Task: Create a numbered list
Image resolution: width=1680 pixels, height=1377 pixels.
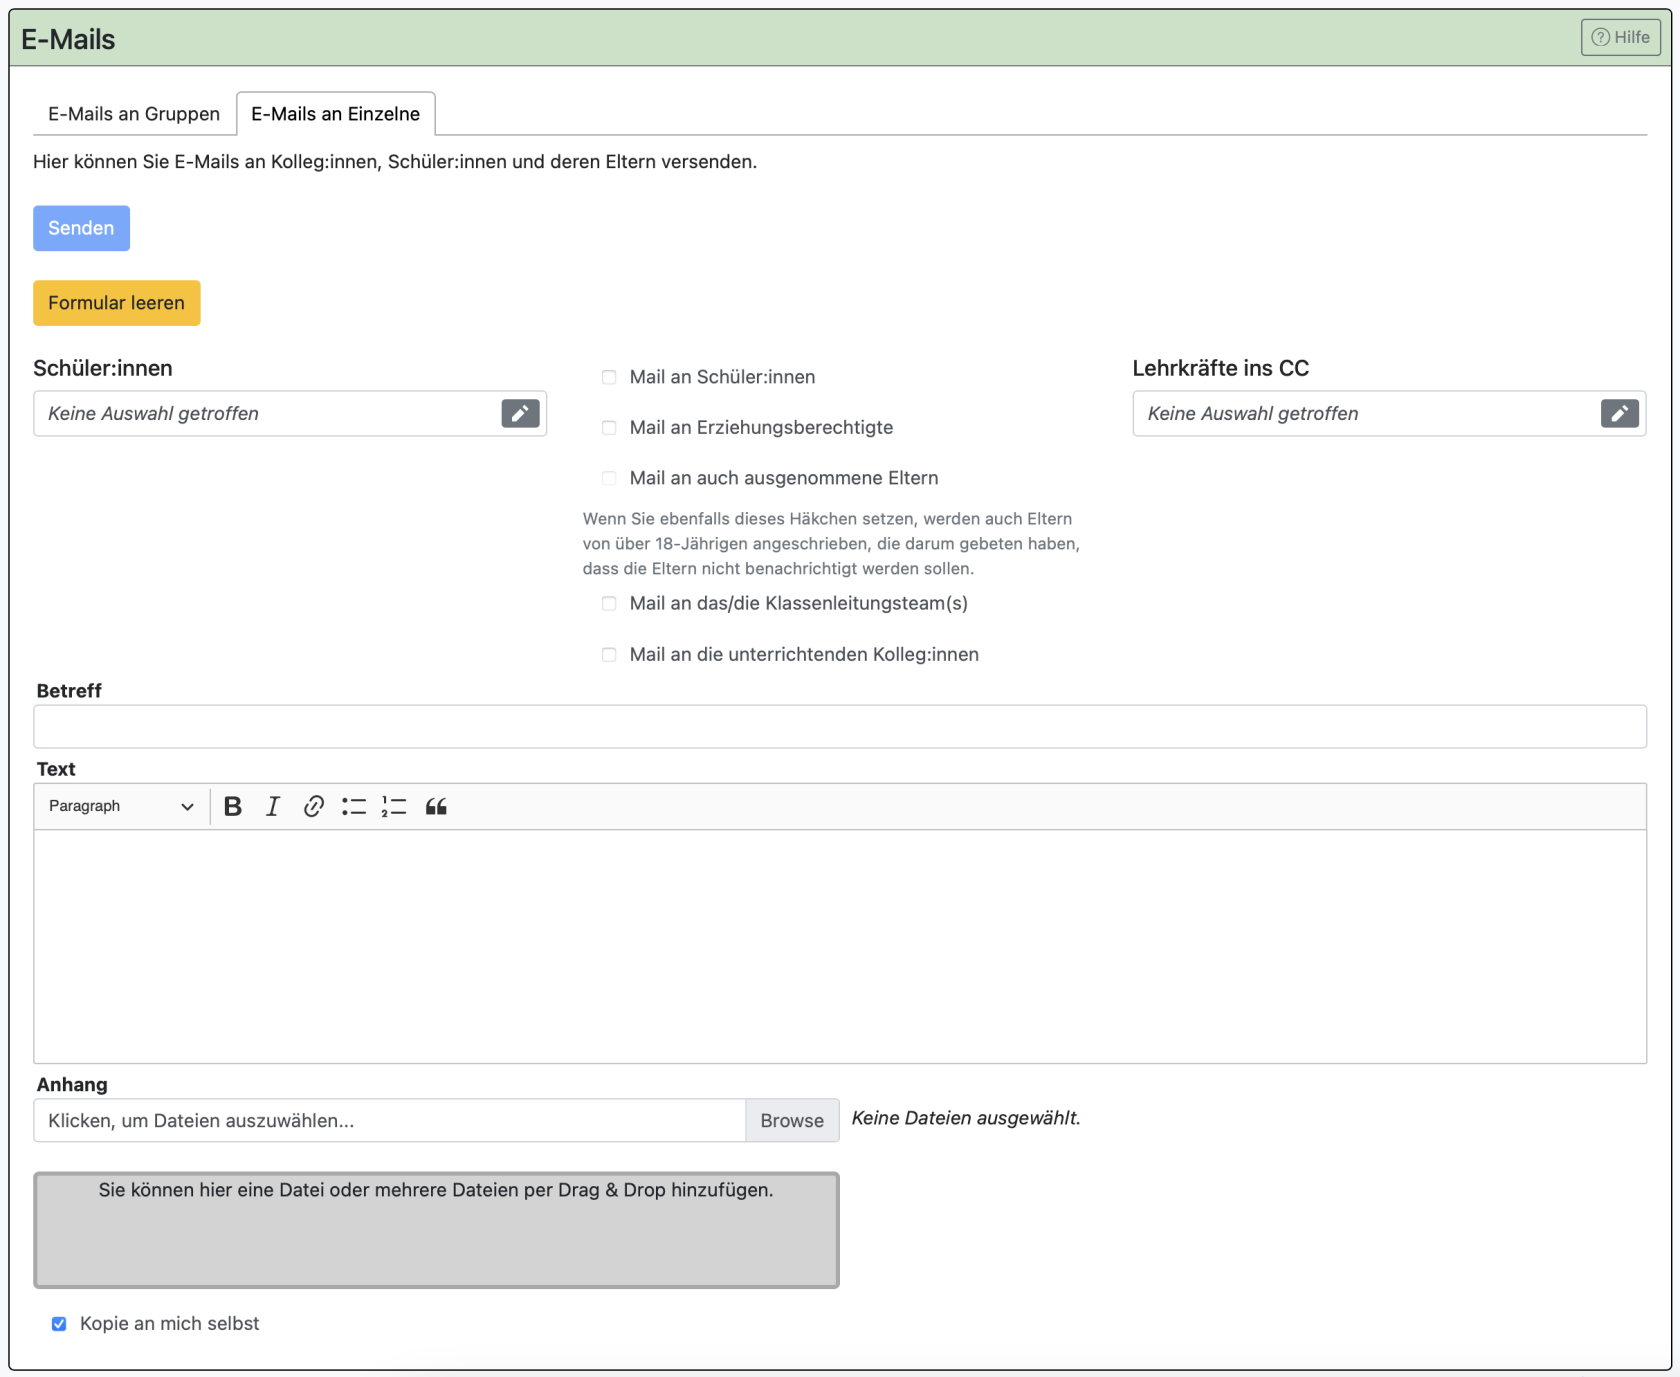Action: click(394, 806)
